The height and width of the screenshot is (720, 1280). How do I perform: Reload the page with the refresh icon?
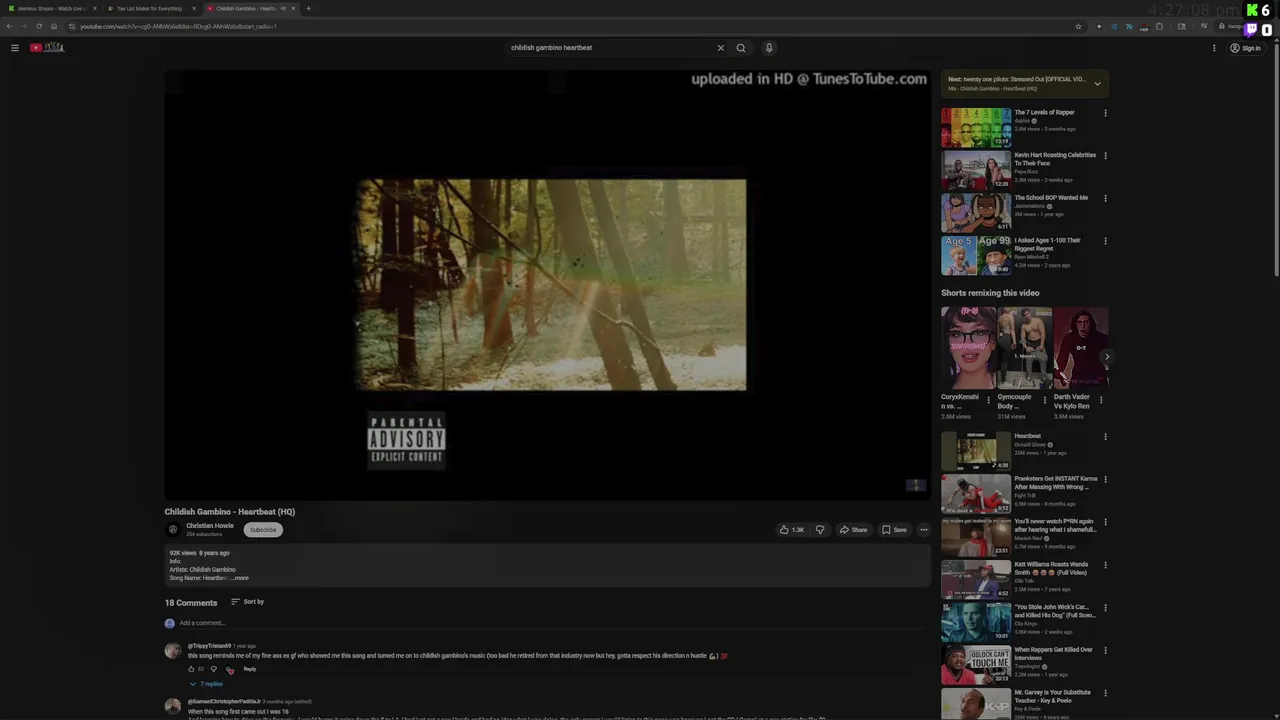[39, 26]
